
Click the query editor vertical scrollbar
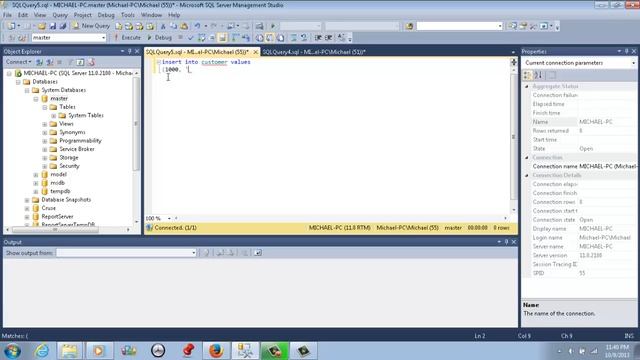(x=513, y=137)
